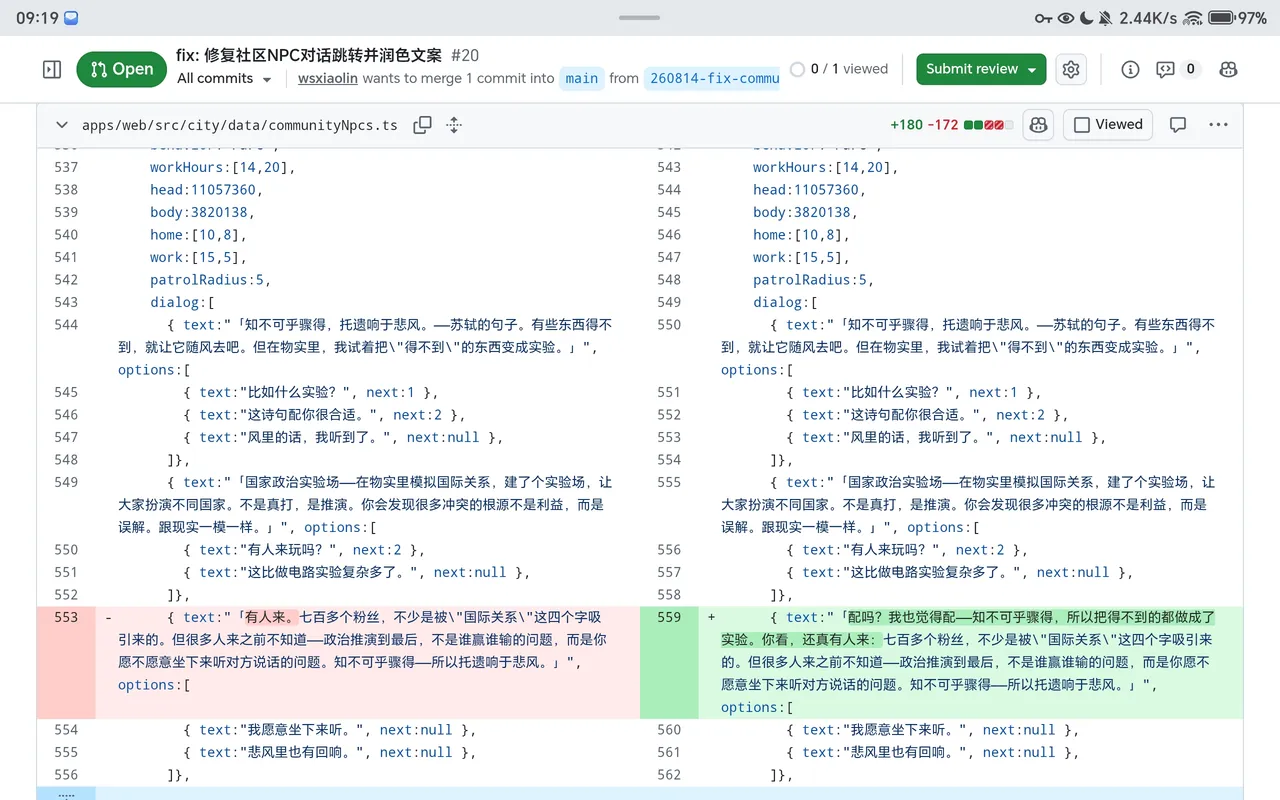Open the main base branch link

pos(581,78)
